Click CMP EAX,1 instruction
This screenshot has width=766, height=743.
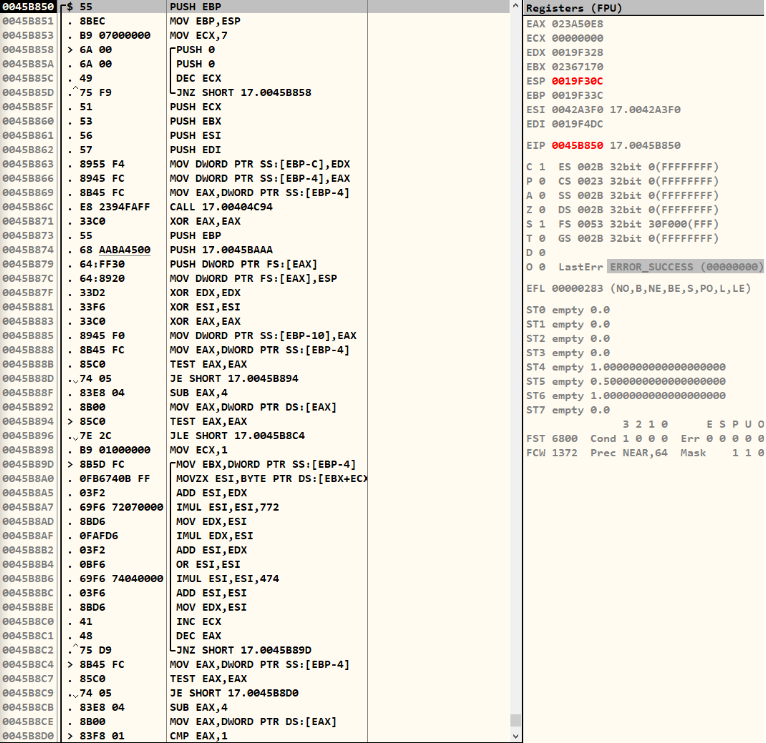click(198, 736)
